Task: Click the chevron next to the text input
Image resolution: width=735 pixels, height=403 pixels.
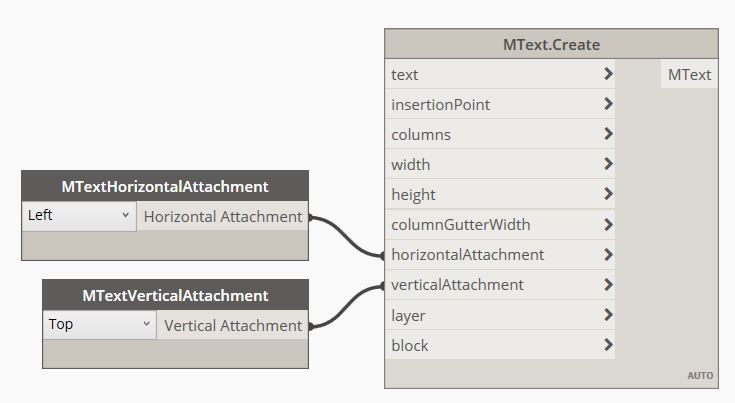Action: tap(608, 74)
